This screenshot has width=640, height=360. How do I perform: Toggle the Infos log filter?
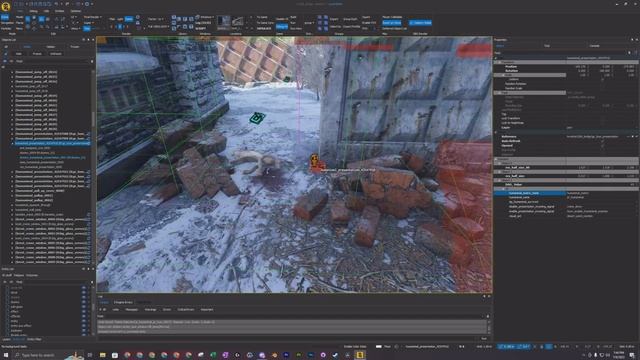click(116, 310)
